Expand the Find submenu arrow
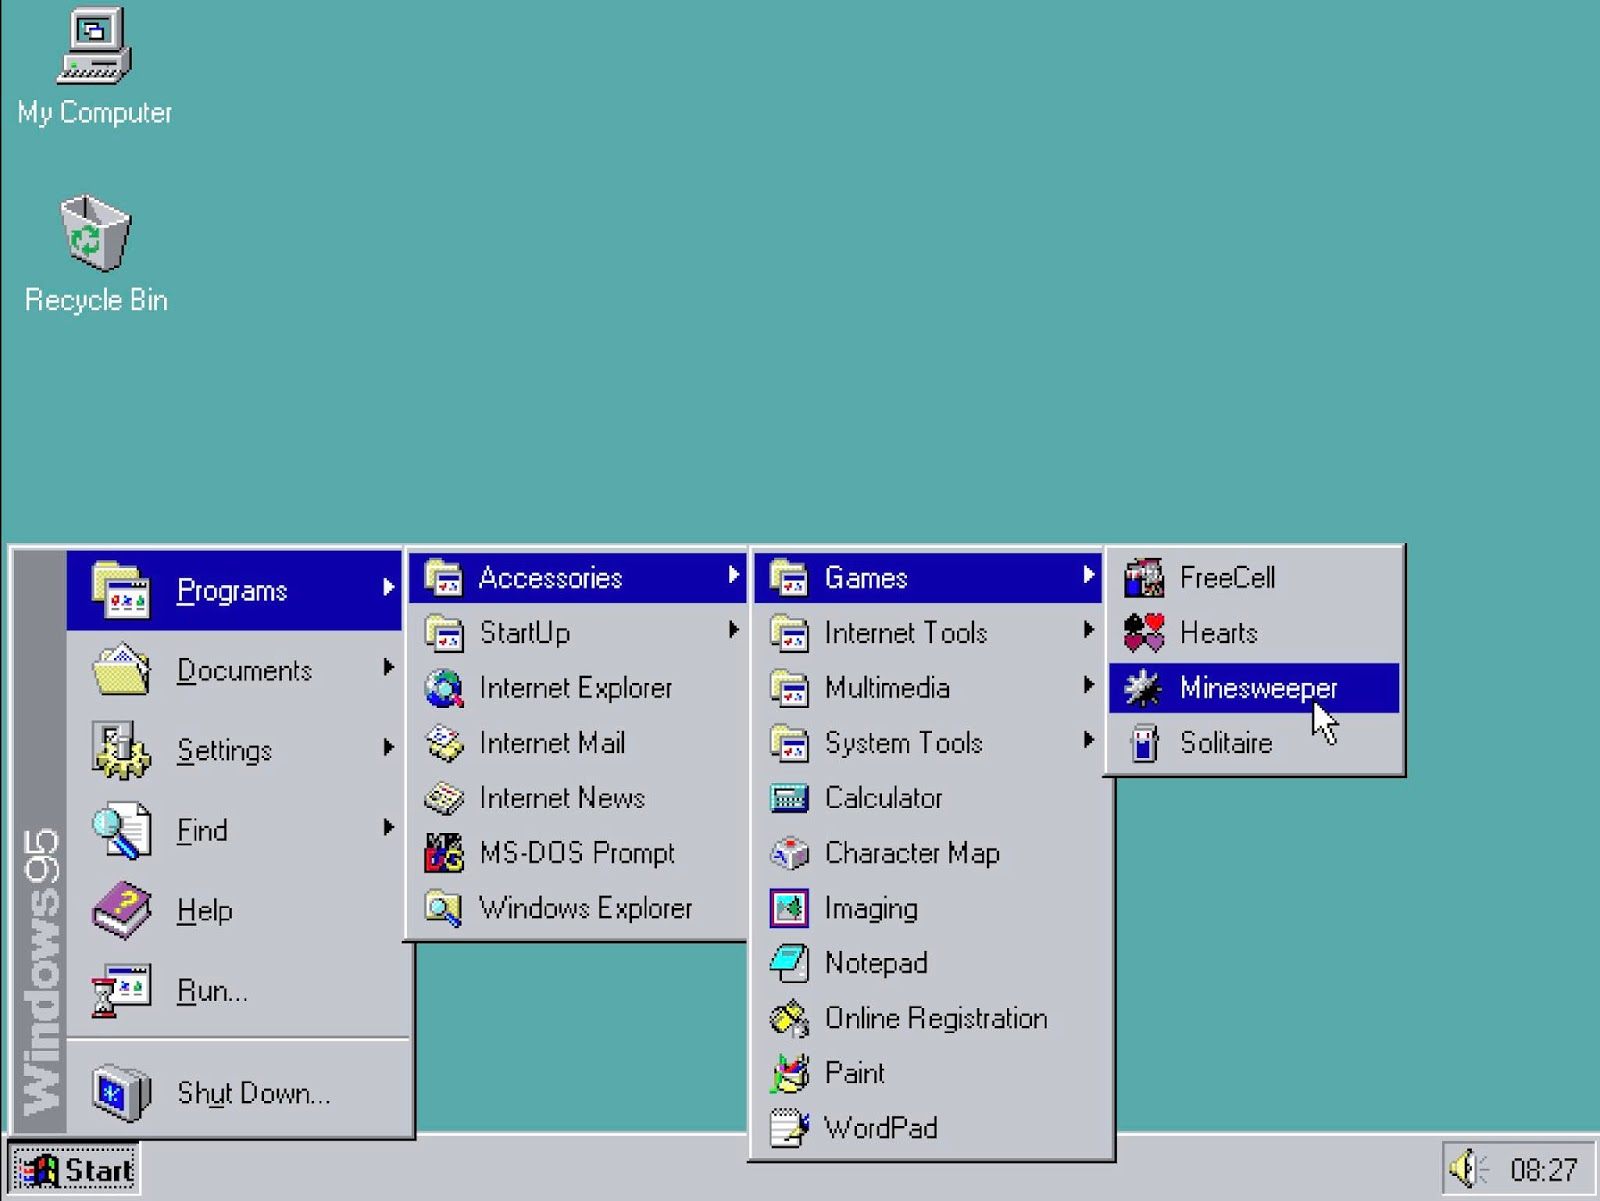The image size is (1600, 1201). tap(388, 827)
